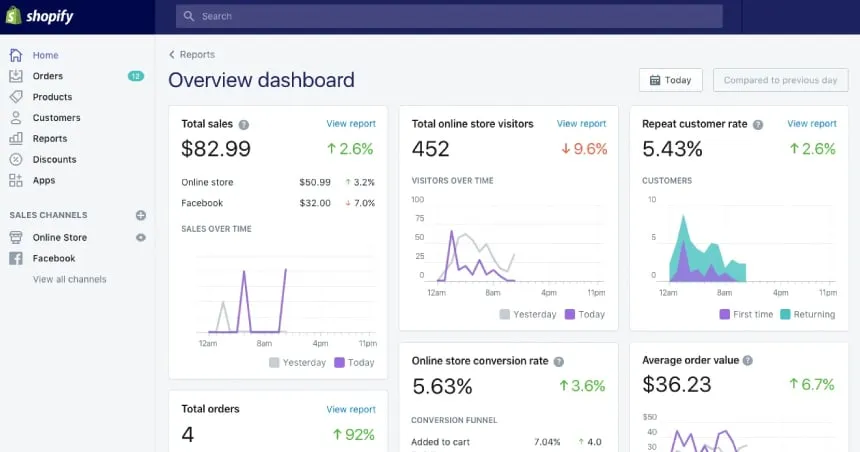
Task: Add a sales channel with the plus icon
Action: (x=141, y=215)
